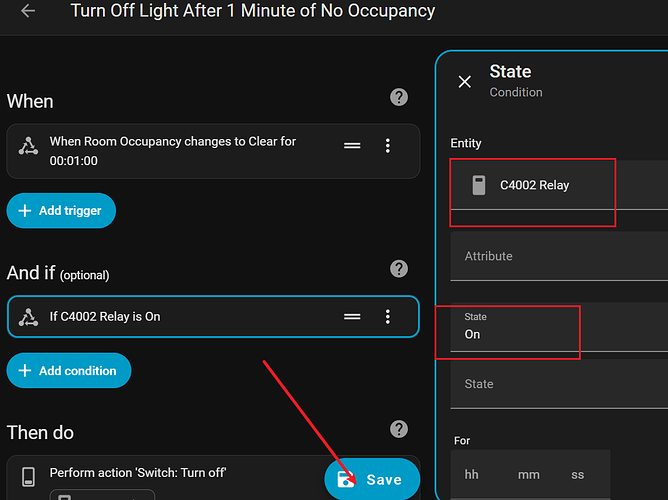Viewport: 668px width, 500px height.
Task: Click the Add trigger button
Action: 61,211
